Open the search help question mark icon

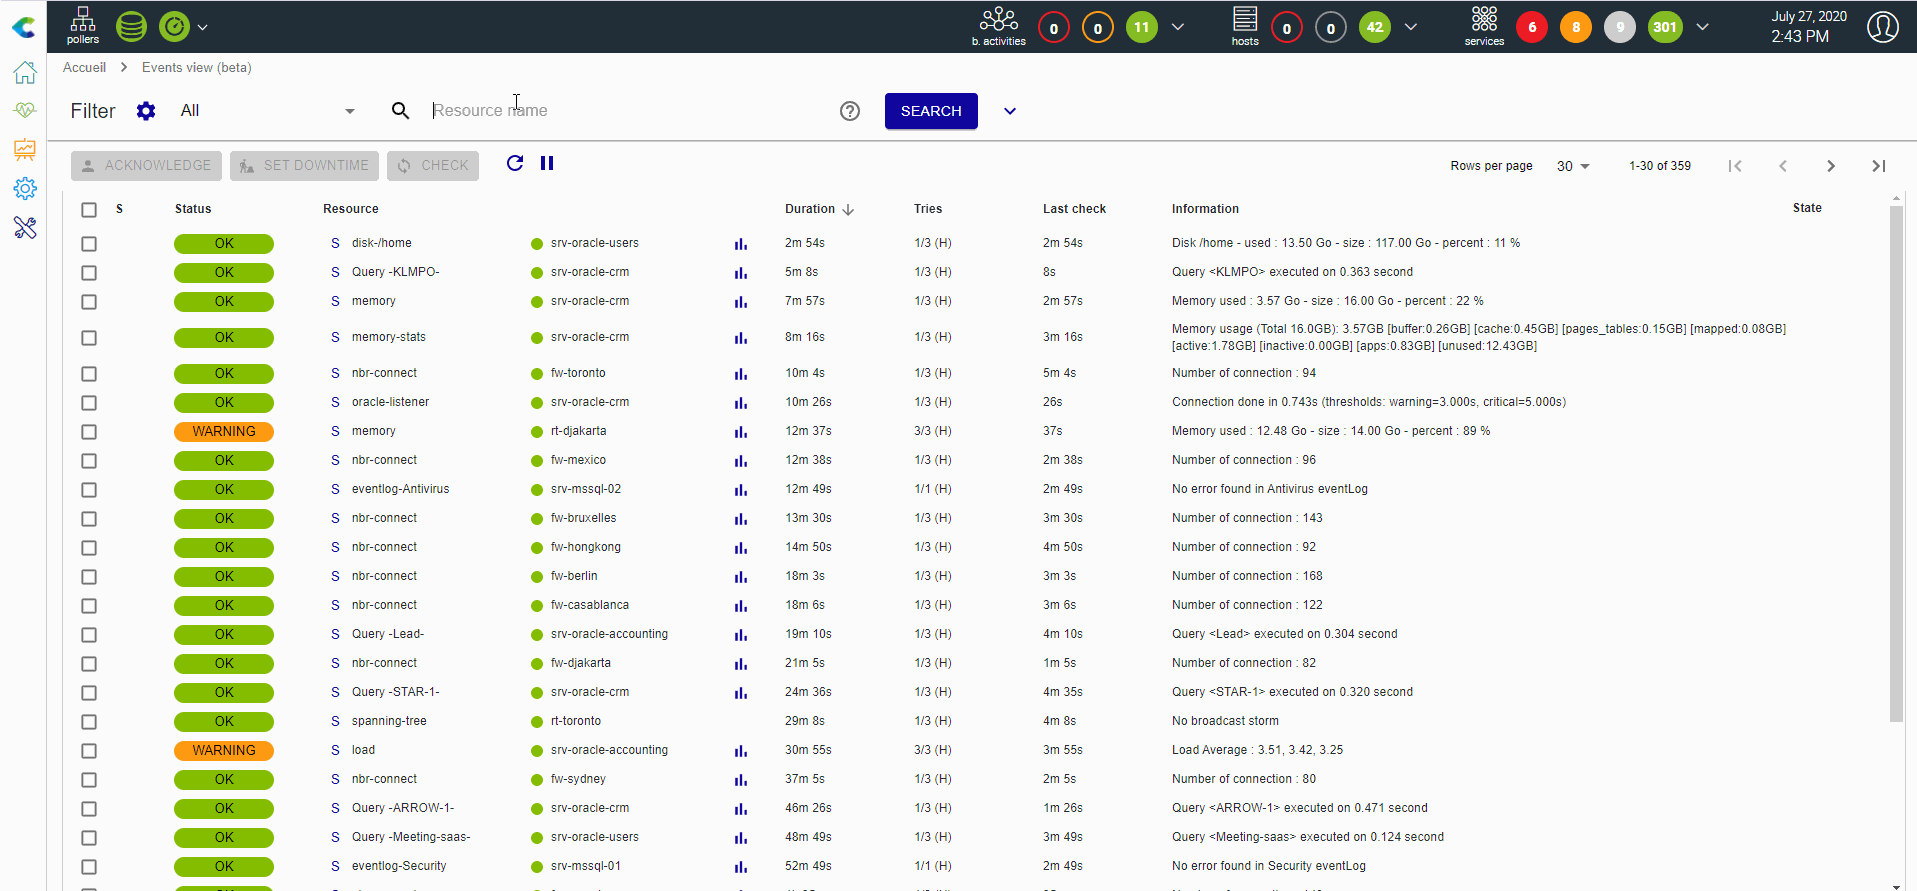point(850,111)
